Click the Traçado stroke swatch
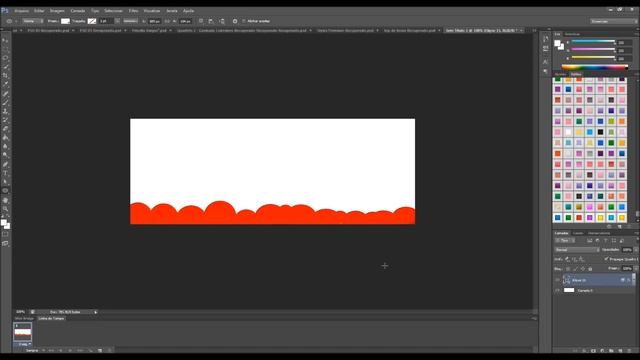The height and width of the screenshot is (360, 640). tap(92, 21)
